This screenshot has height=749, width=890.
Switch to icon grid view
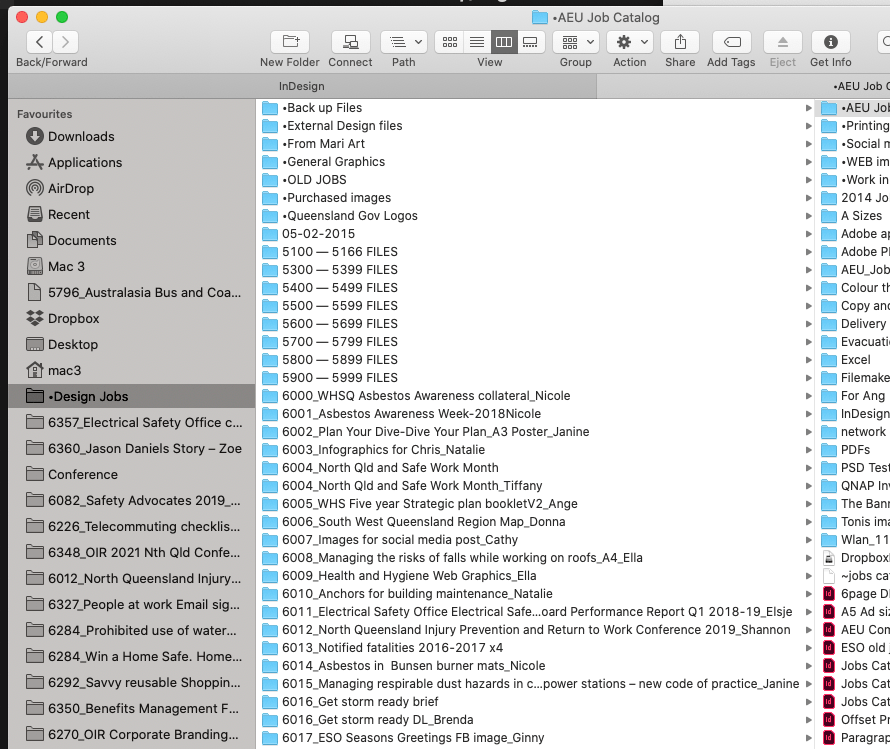tap(448, 42)
